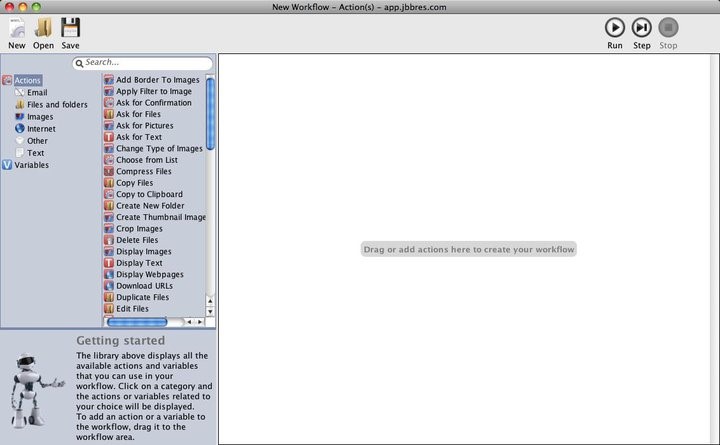
Task: Select the Email category
Action: [36, 93]
